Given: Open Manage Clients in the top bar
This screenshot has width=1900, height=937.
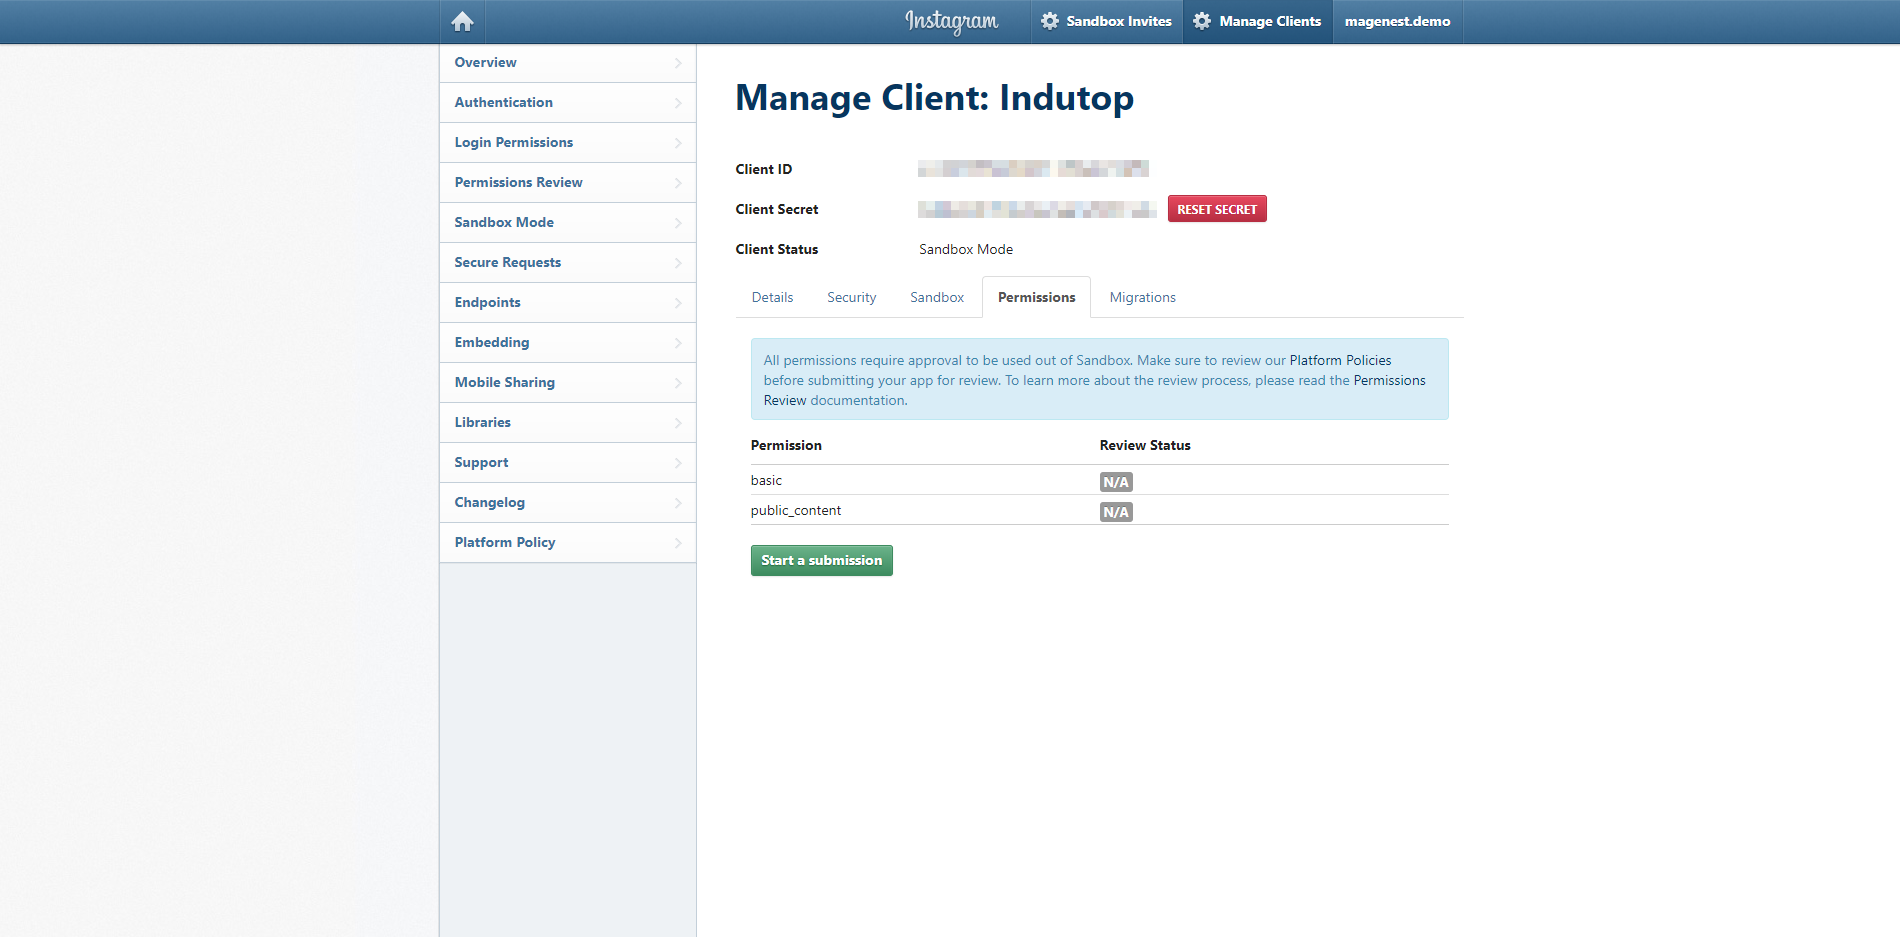Looking at the screenshot, I should pos(1258,21).
